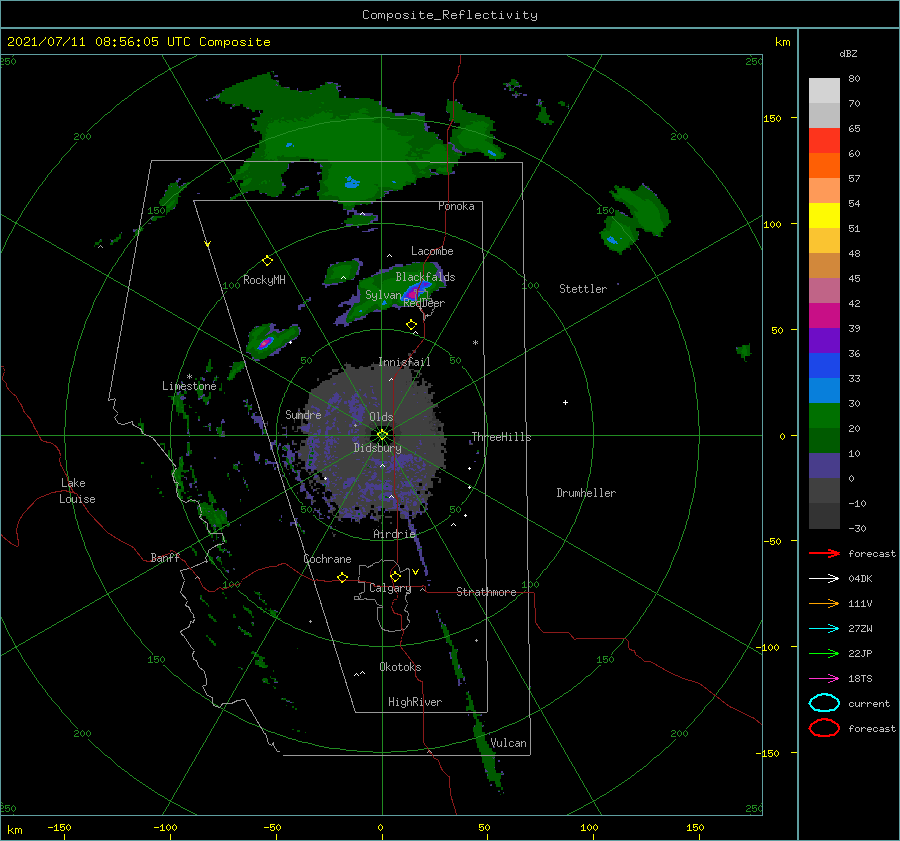Click the magenta 18TS arrow icon
Viewport: 900px width, 841px height.
coord(824,679)
